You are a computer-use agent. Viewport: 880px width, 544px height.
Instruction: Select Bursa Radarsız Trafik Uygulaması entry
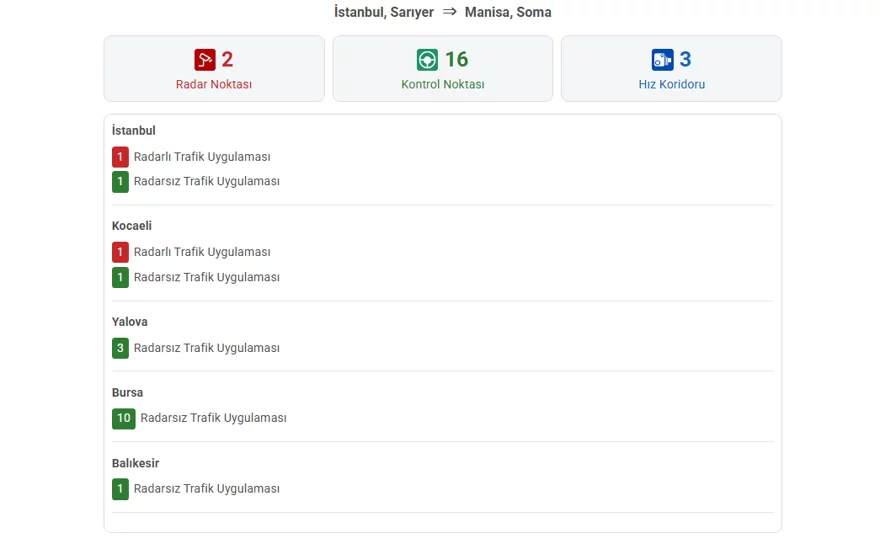(x=213, y=418)
